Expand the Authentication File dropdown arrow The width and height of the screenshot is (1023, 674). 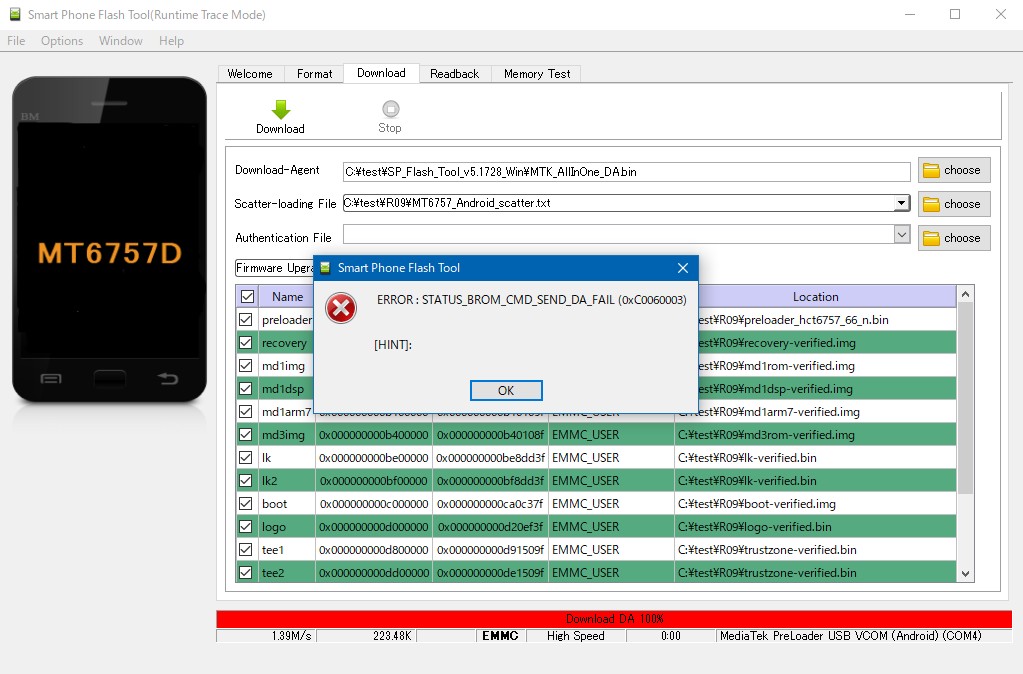click(x=902, y=234)
